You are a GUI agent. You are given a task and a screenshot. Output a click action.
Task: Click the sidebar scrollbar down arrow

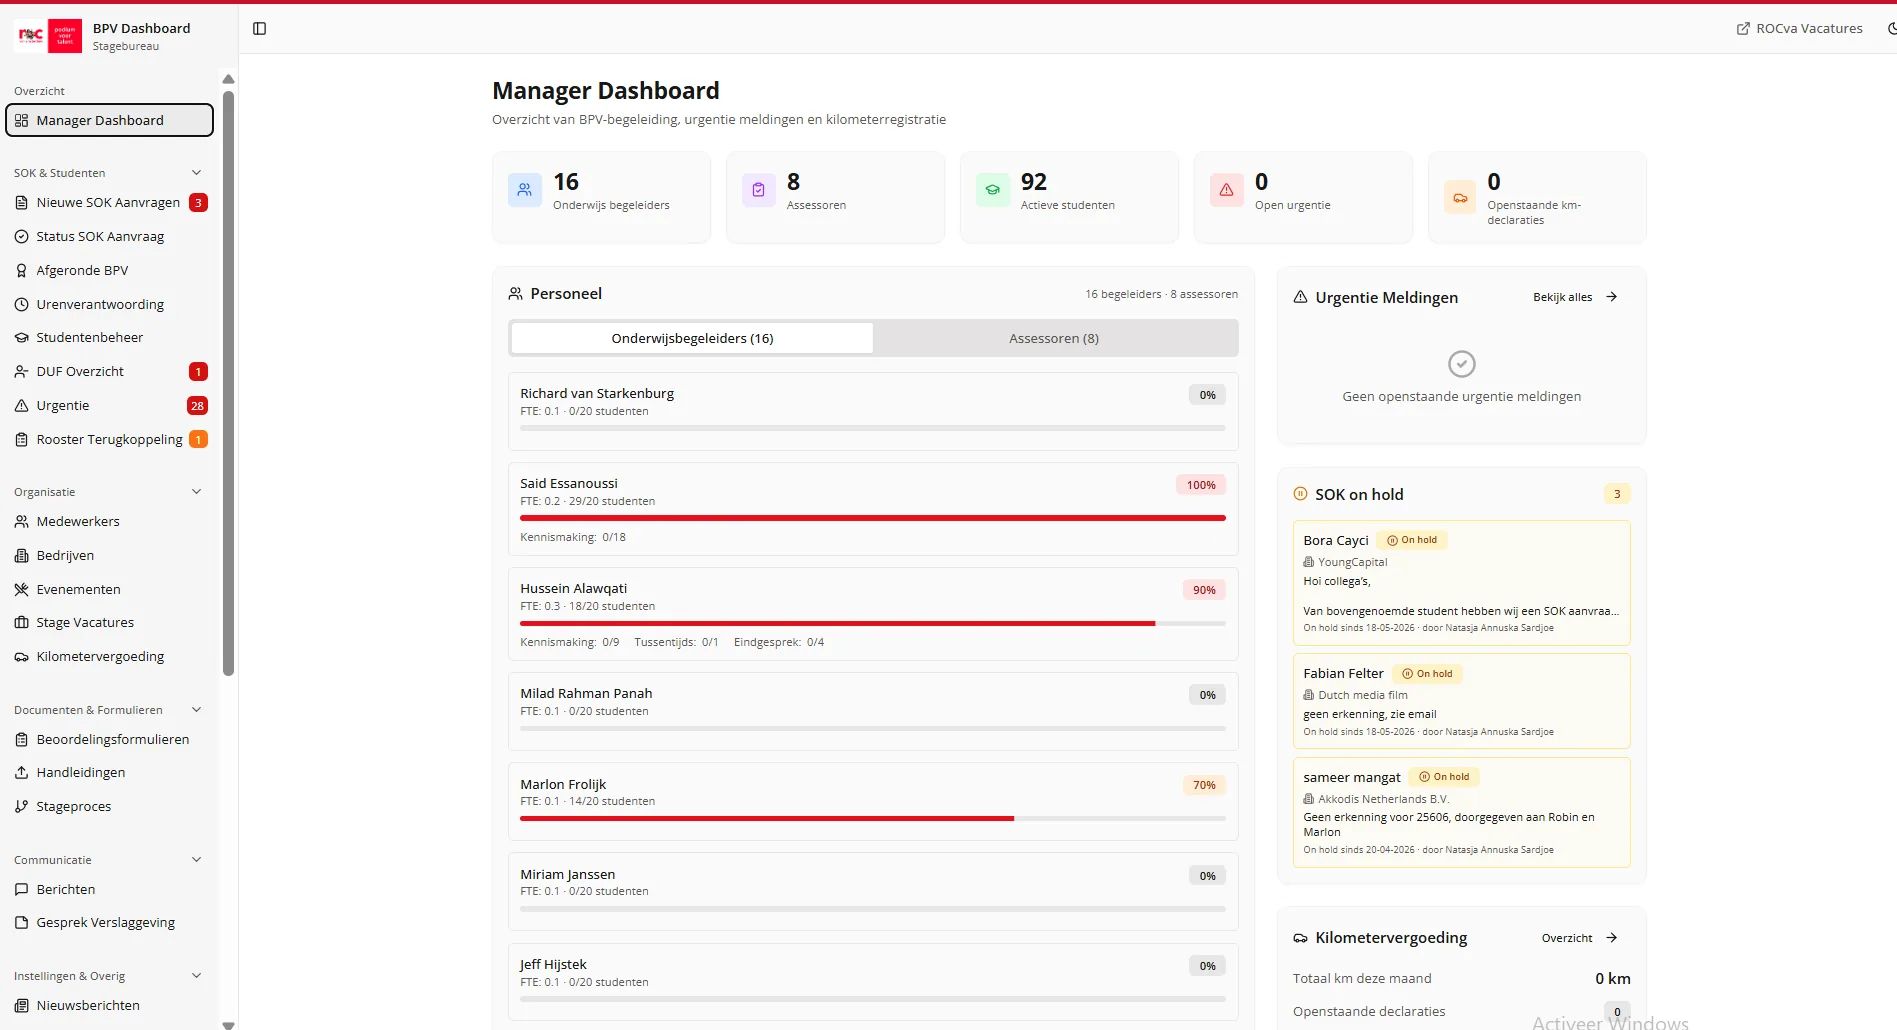click(x=228, y=1024)
